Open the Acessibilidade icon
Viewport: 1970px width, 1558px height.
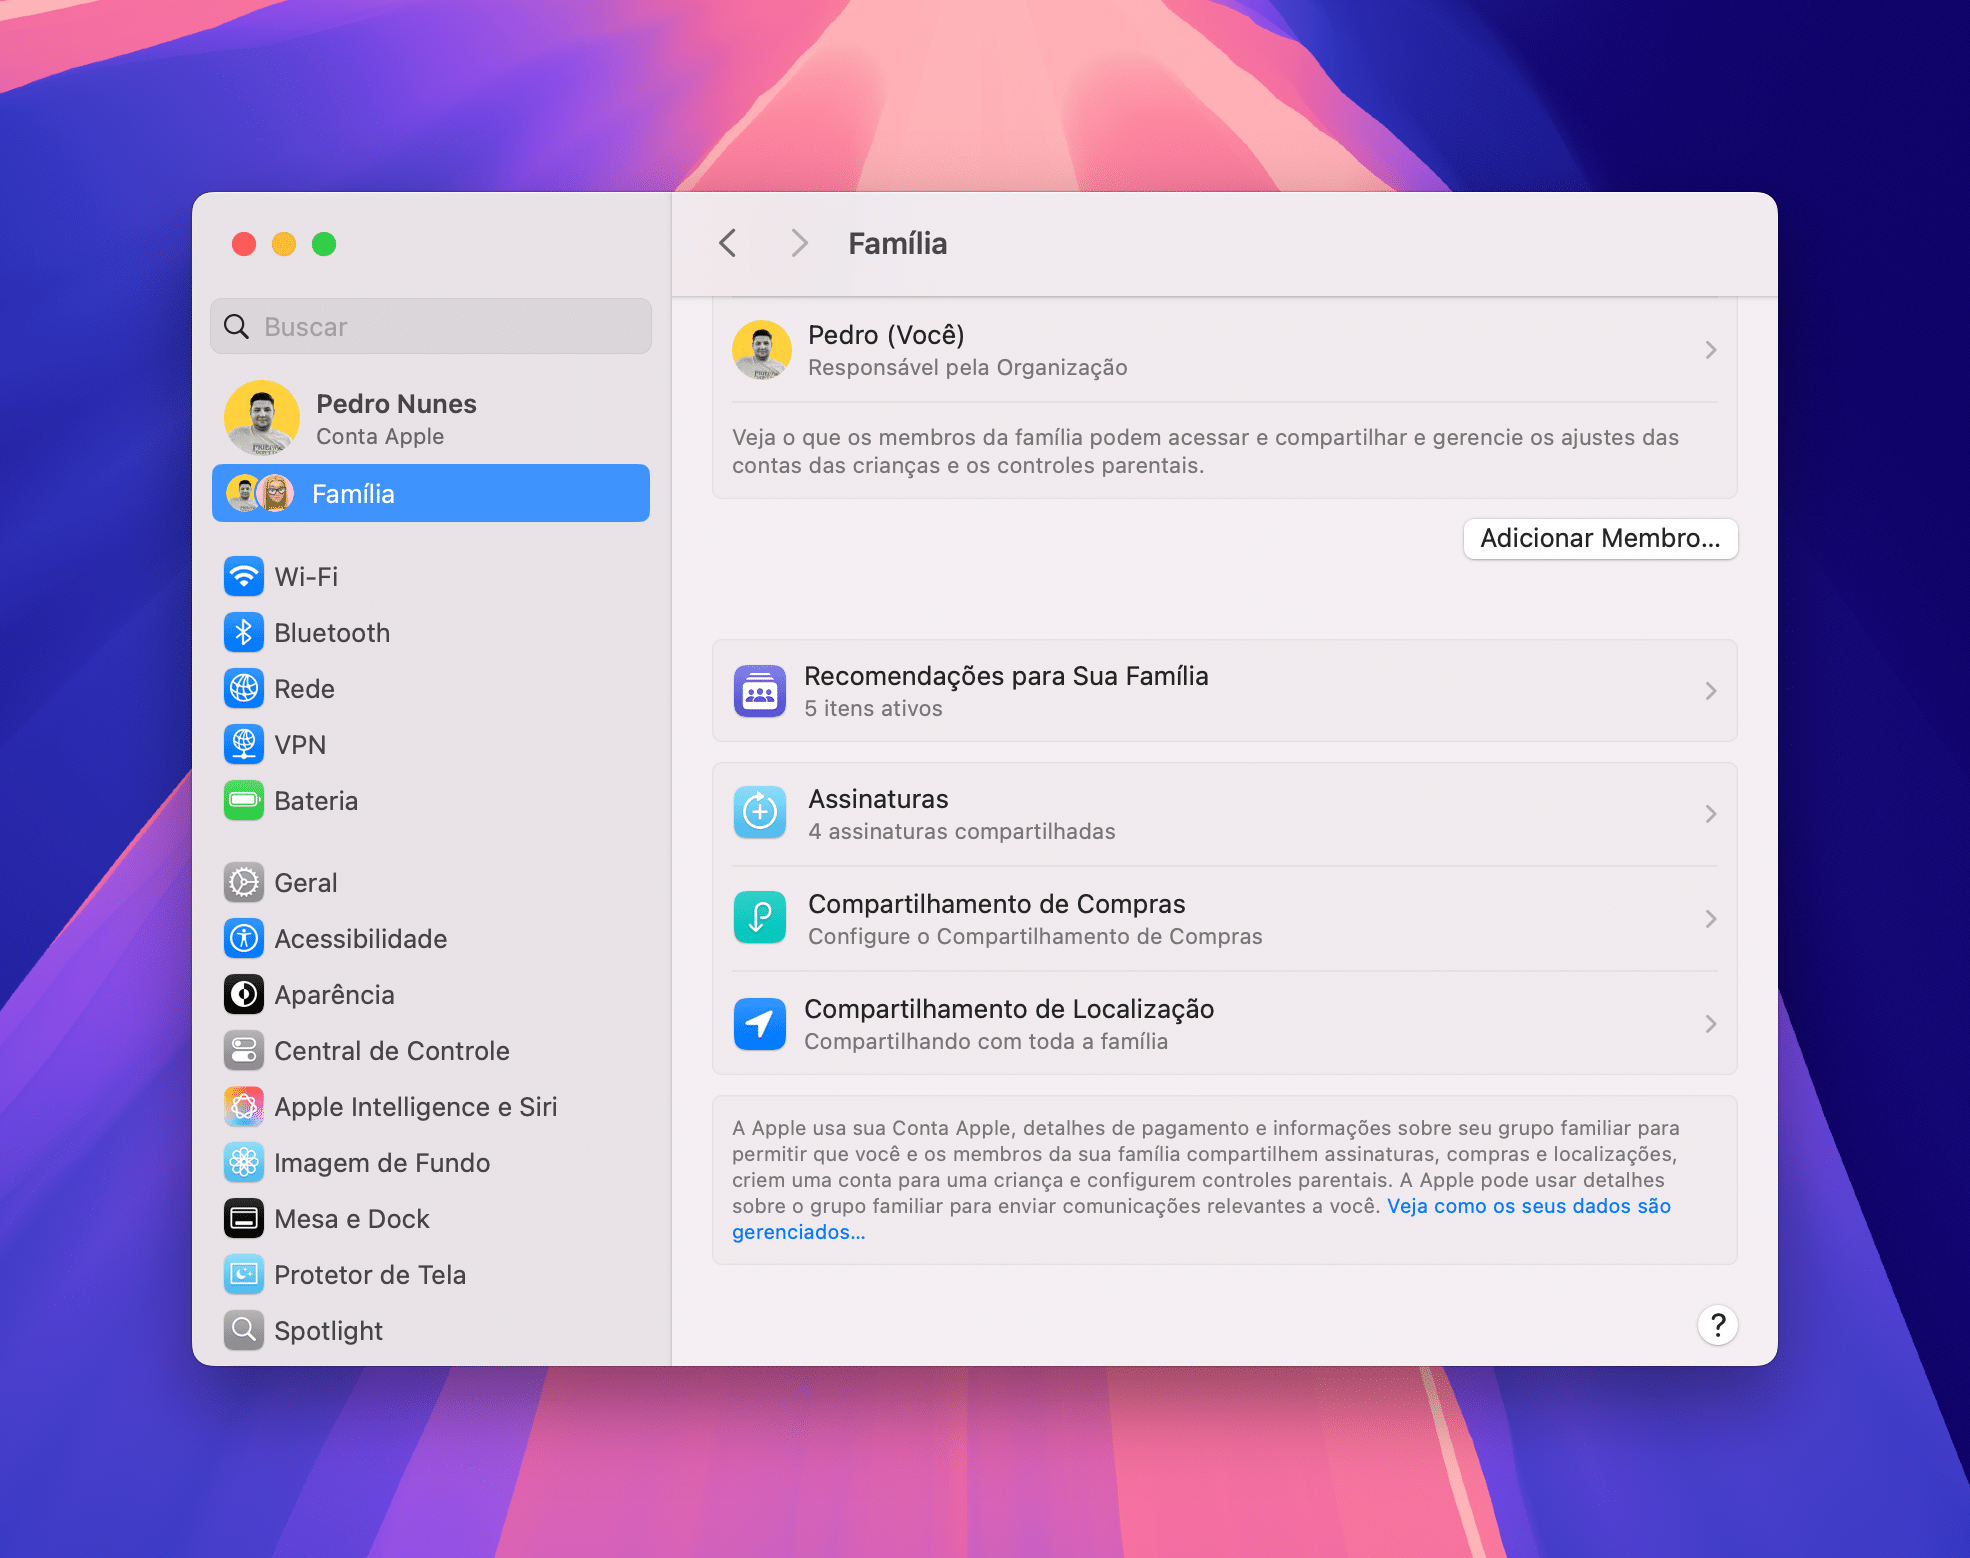pyautogui.click(x=244, y=939)
